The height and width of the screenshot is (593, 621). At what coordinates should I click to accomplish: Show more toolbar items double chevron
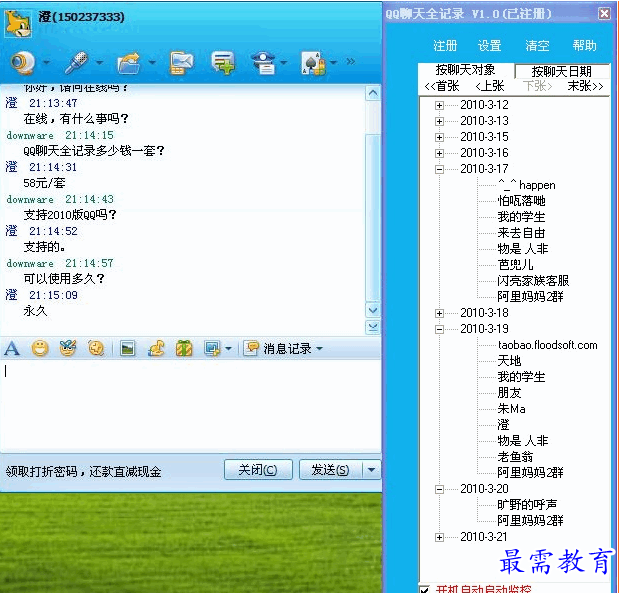tap(351, 62)
